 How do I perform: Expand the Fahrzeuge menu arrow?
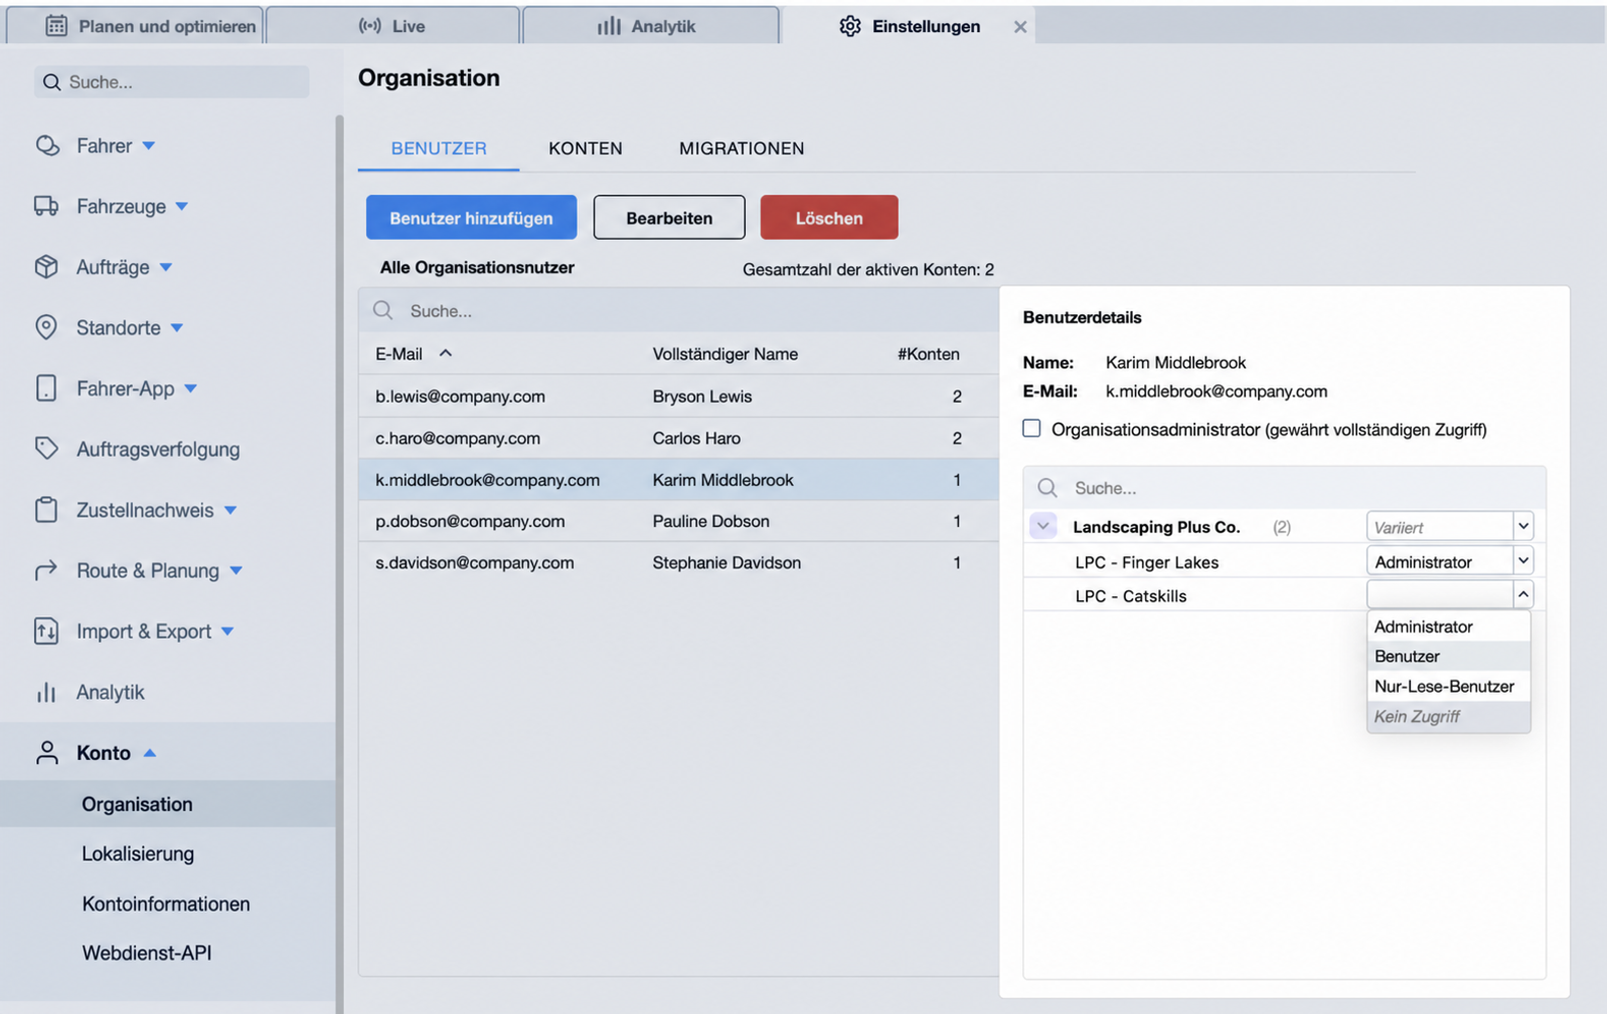pyautogui.click(x=182, y=206)
